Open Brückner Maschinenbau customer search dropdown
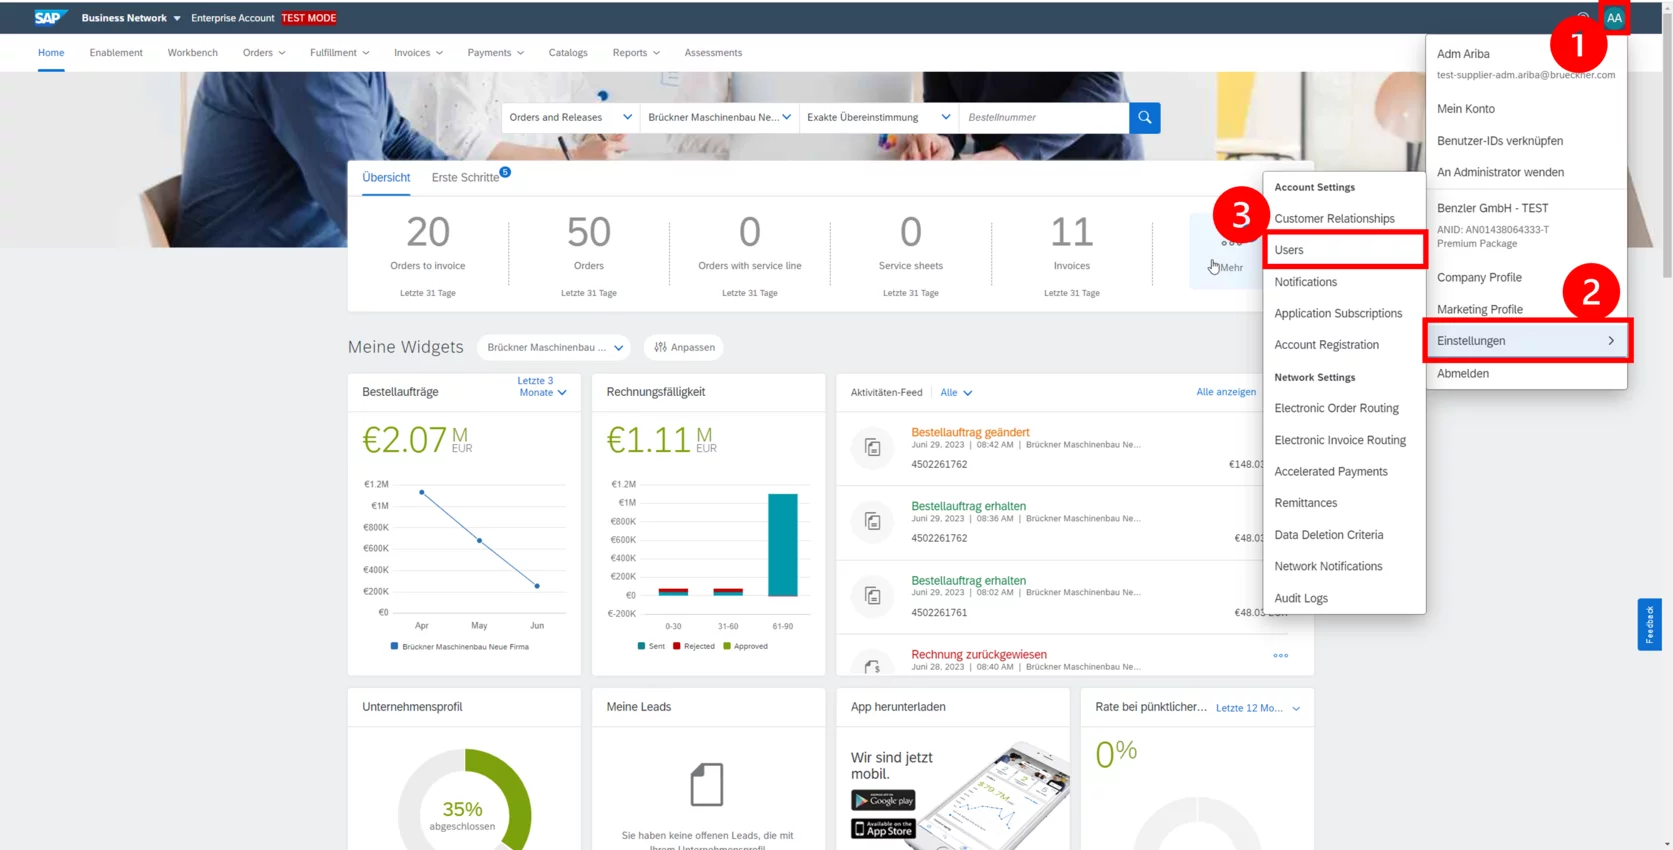1673x850 pixels. (719, 117)
